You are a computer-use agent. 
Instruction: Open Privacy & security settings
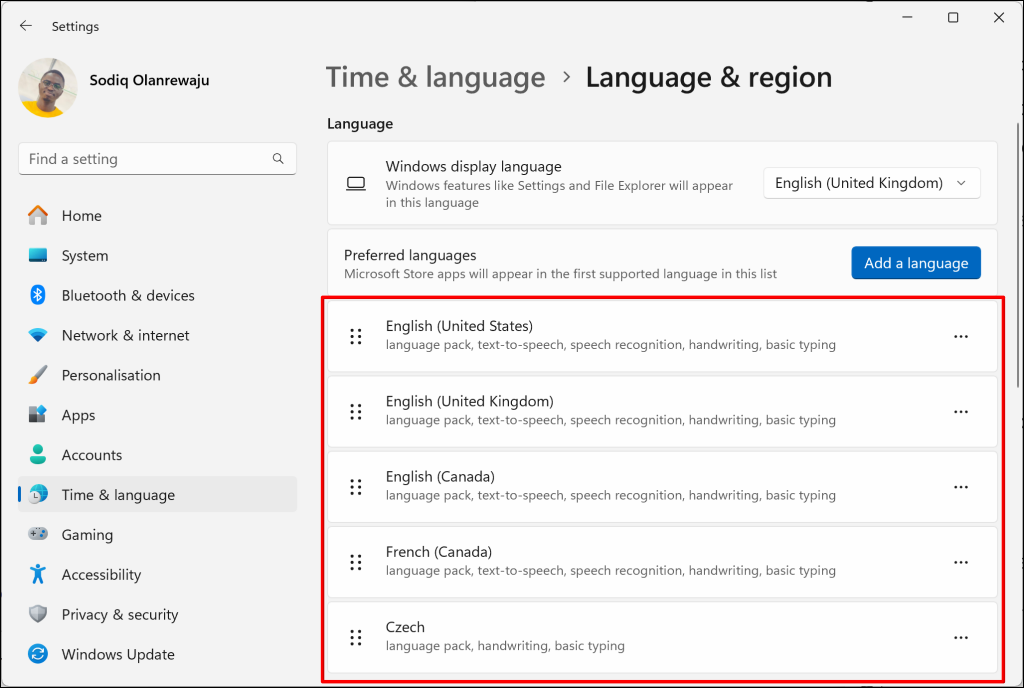click(157, 614)
